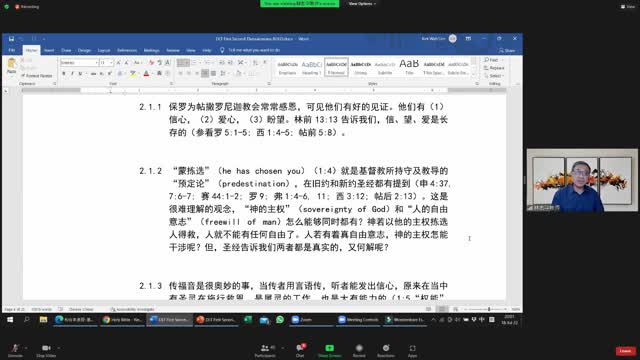Screen dimensions: 640x360
Task: Click the Decrease Indent icon
Action: [x=222, y=62]
